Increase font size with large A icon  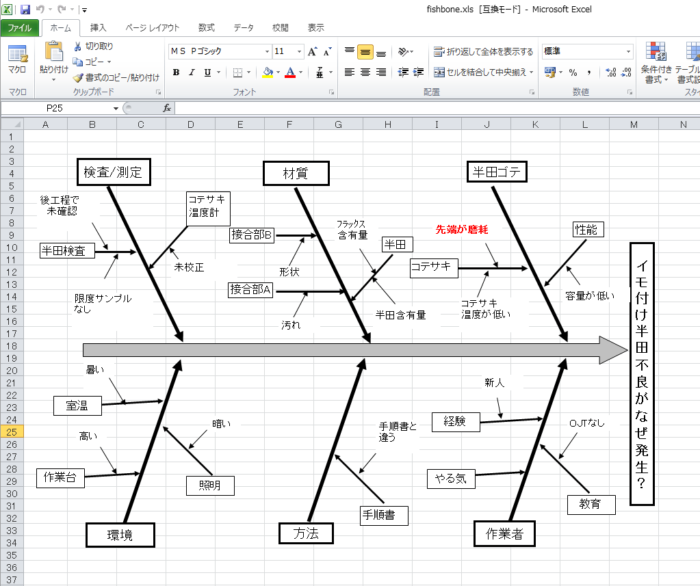click(312, 52)
